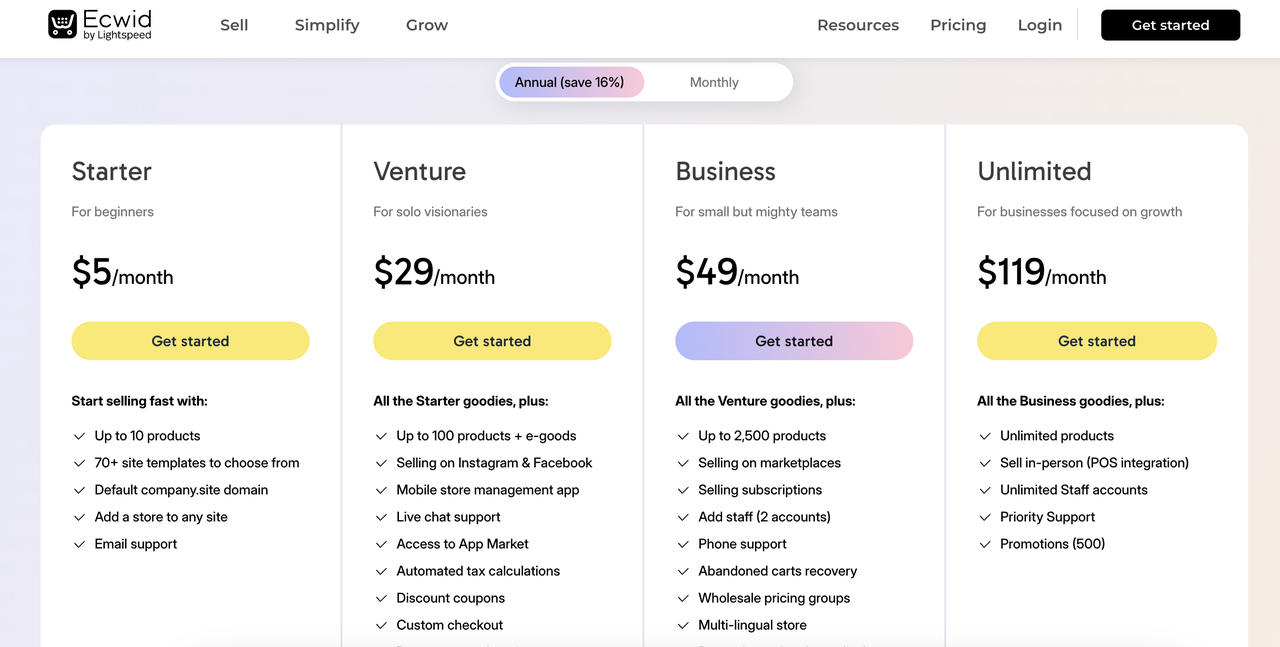
Task: Open the Sell navigation menu
Action: [234, 25]
